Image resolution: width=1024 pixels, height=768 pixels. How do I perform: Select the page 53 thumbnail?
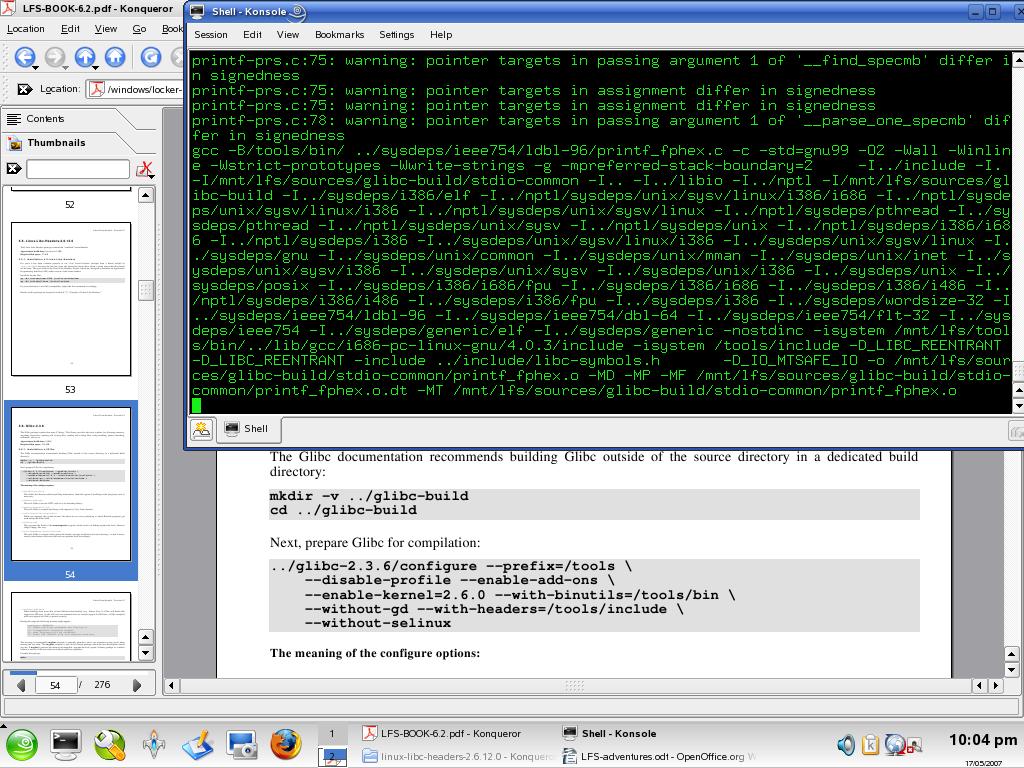point(70,298)
